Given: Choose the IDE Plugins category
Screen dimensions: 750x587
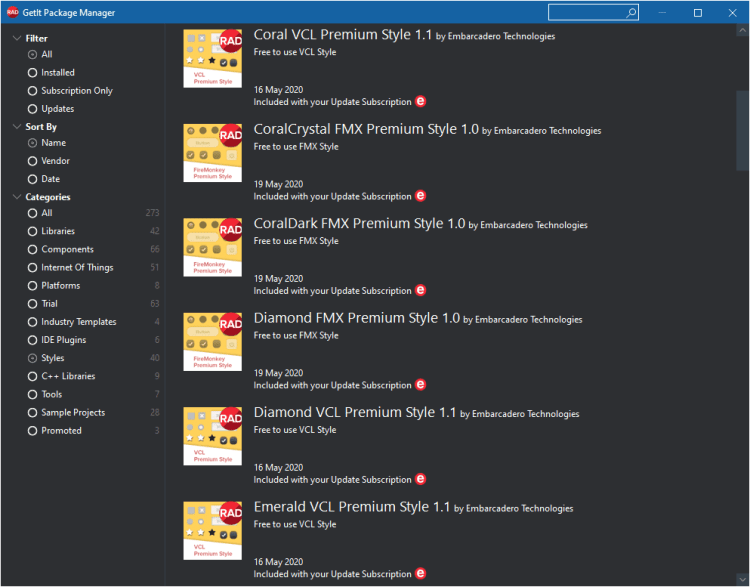Looking at the screenshot, I should point(57,341).
